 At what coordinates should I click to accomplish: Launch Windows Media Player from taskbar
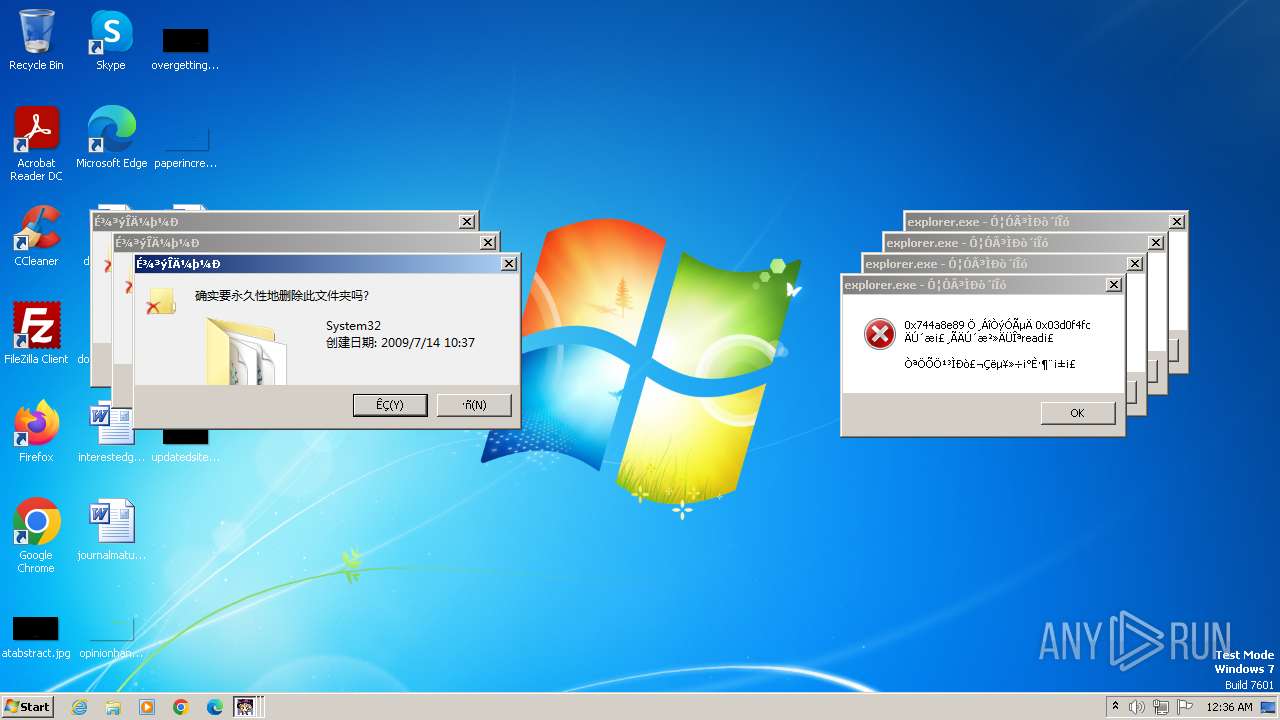tap(147, 707)
